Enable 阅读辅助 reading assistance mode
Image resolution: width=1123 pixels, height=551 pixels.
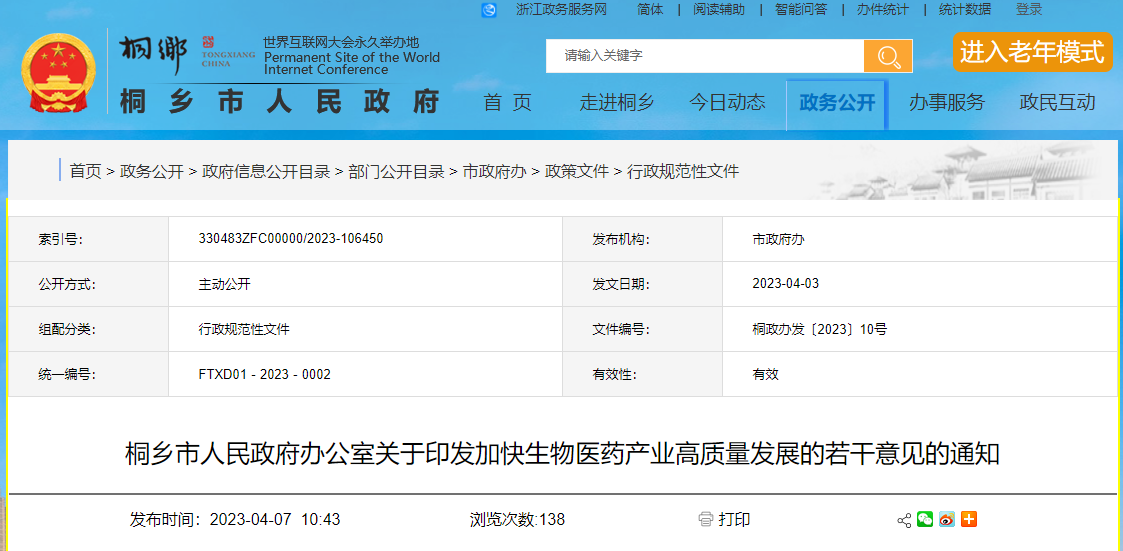(x=719, y=10)
